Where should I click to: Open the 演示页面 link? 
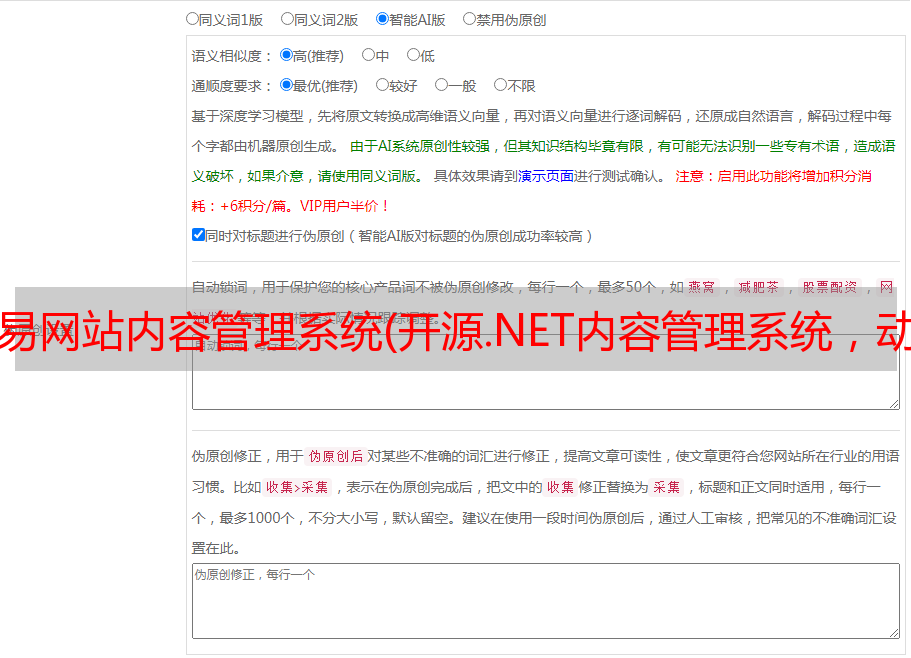click(x=545, y=176)
